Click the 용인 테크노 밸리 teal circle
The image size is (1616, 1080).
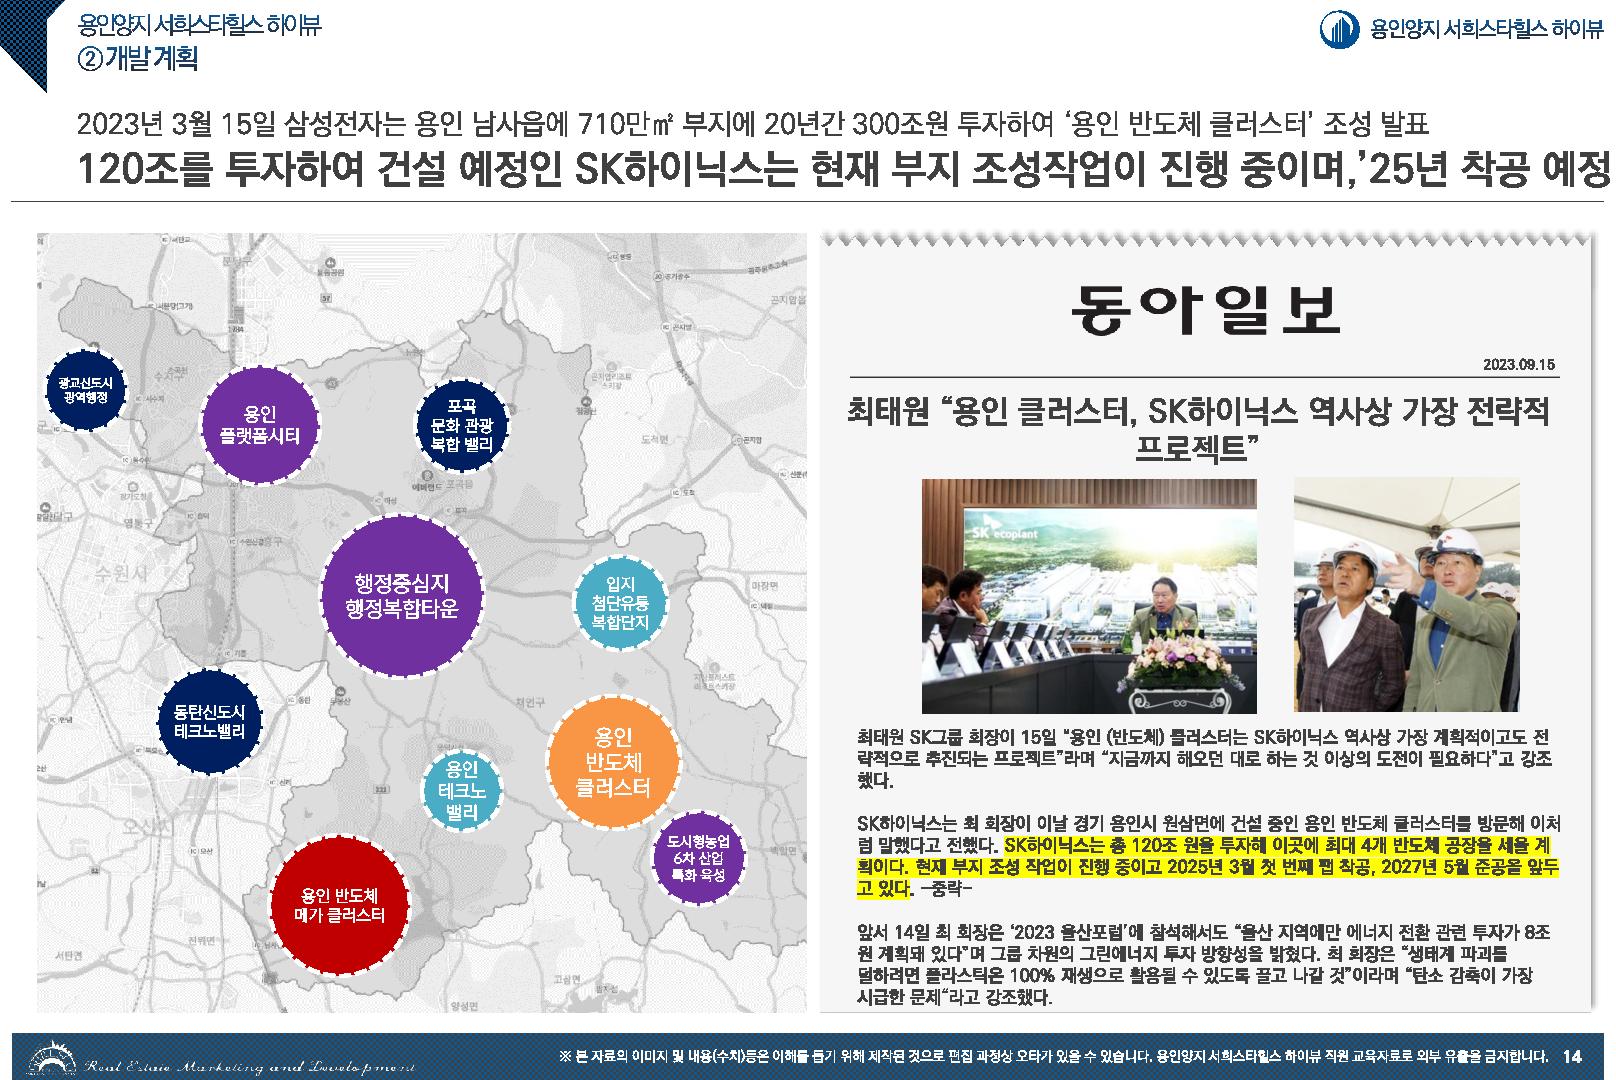tap(461, 790)
